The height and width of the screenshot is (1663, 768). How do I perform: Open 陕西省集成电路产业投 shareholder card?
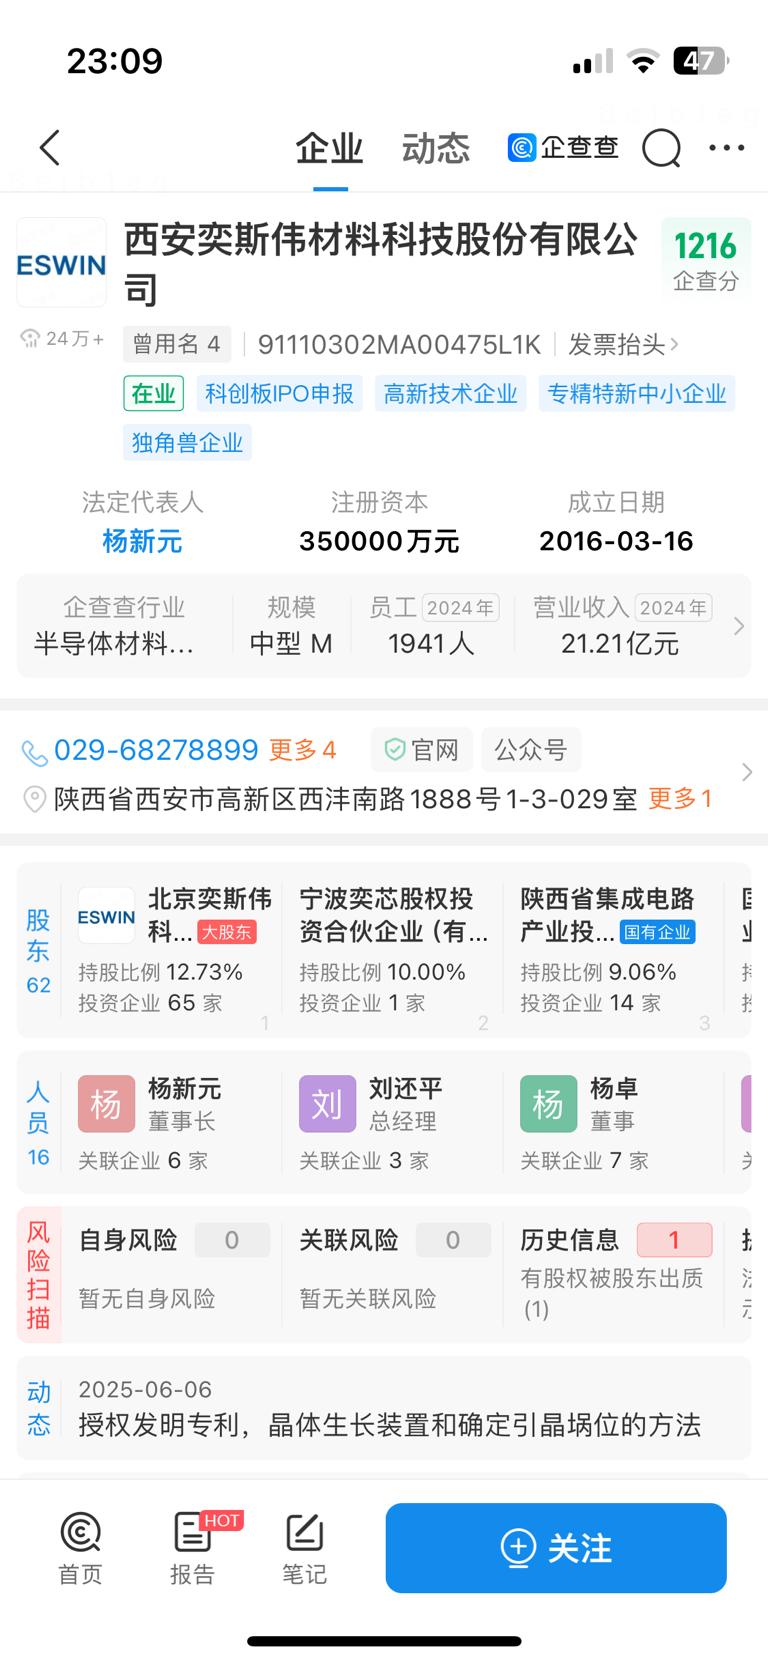612,950
